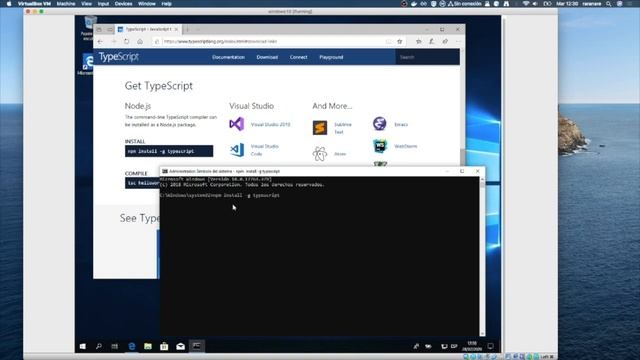Screen dimensions: 640x360
Task: Open the Sublime Text link
Action: 342,128
